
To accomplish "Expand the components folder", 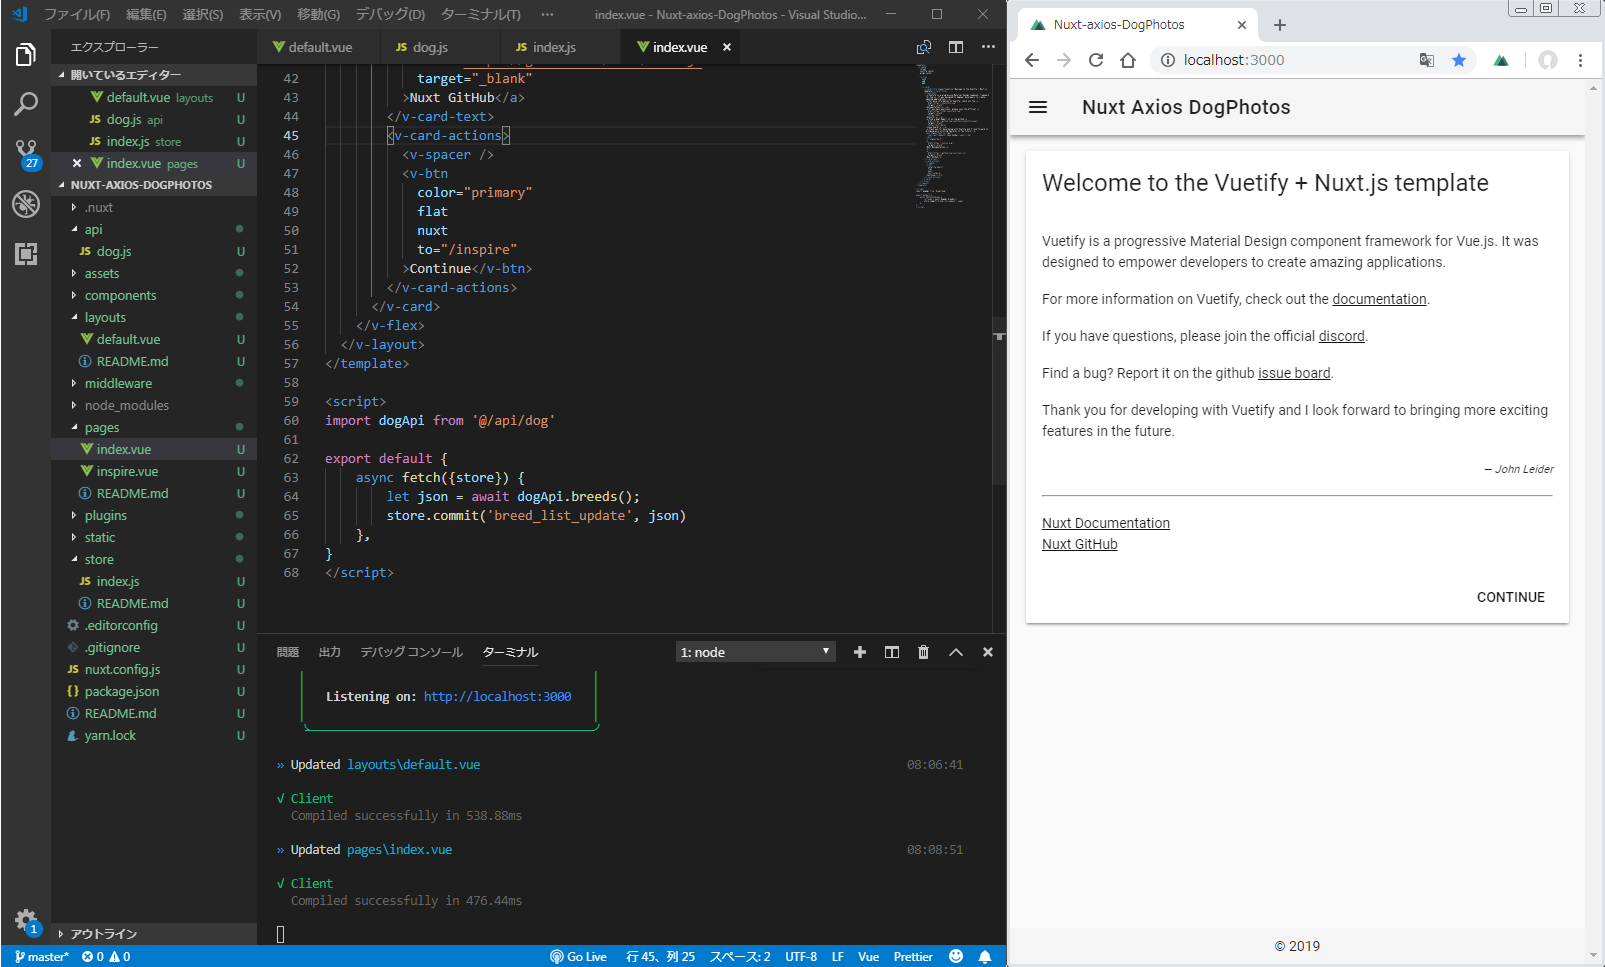I will (120, 296).
